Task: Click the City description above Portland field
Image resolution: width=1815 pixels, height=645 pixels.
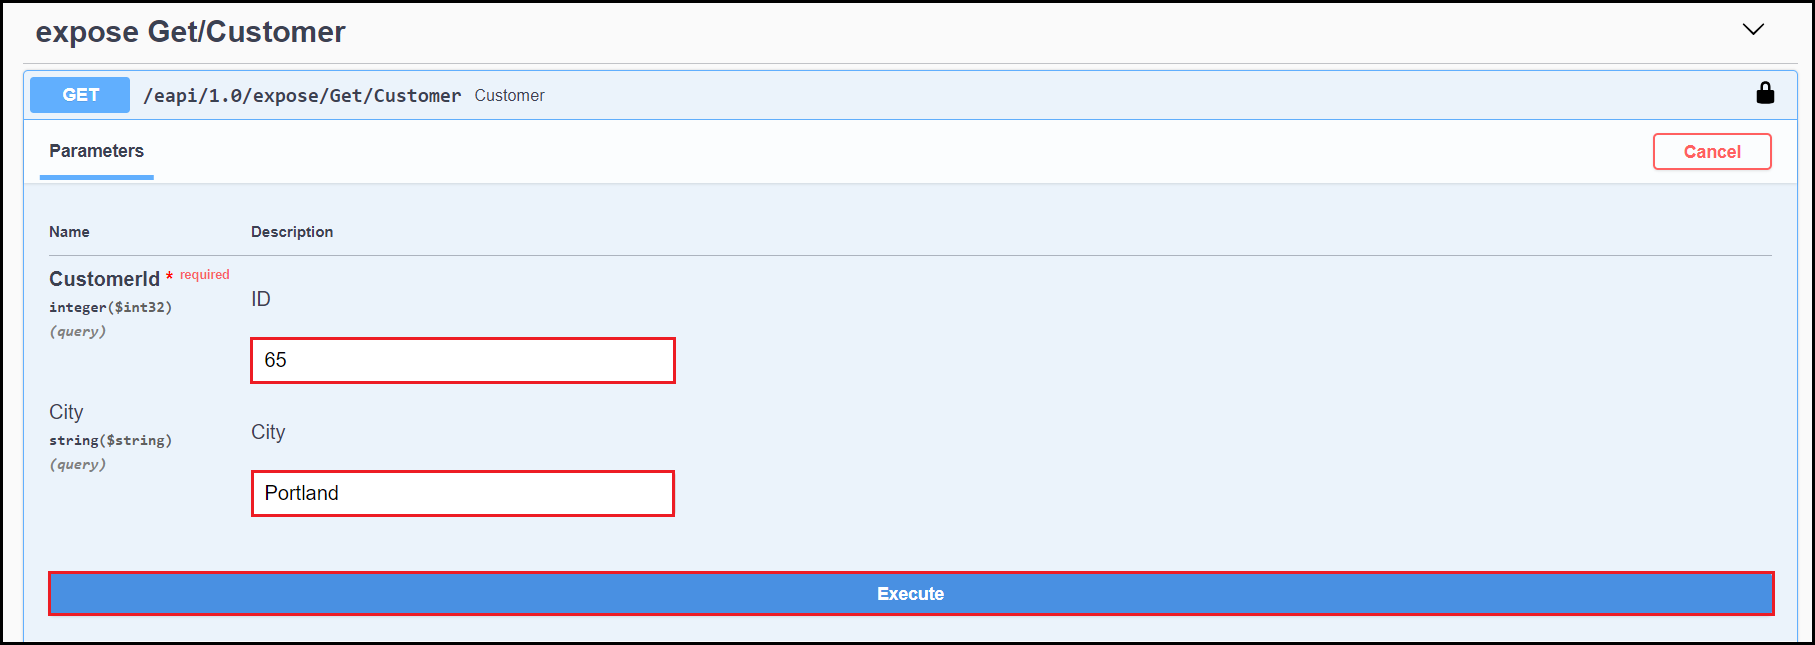Action: point(268,432)
